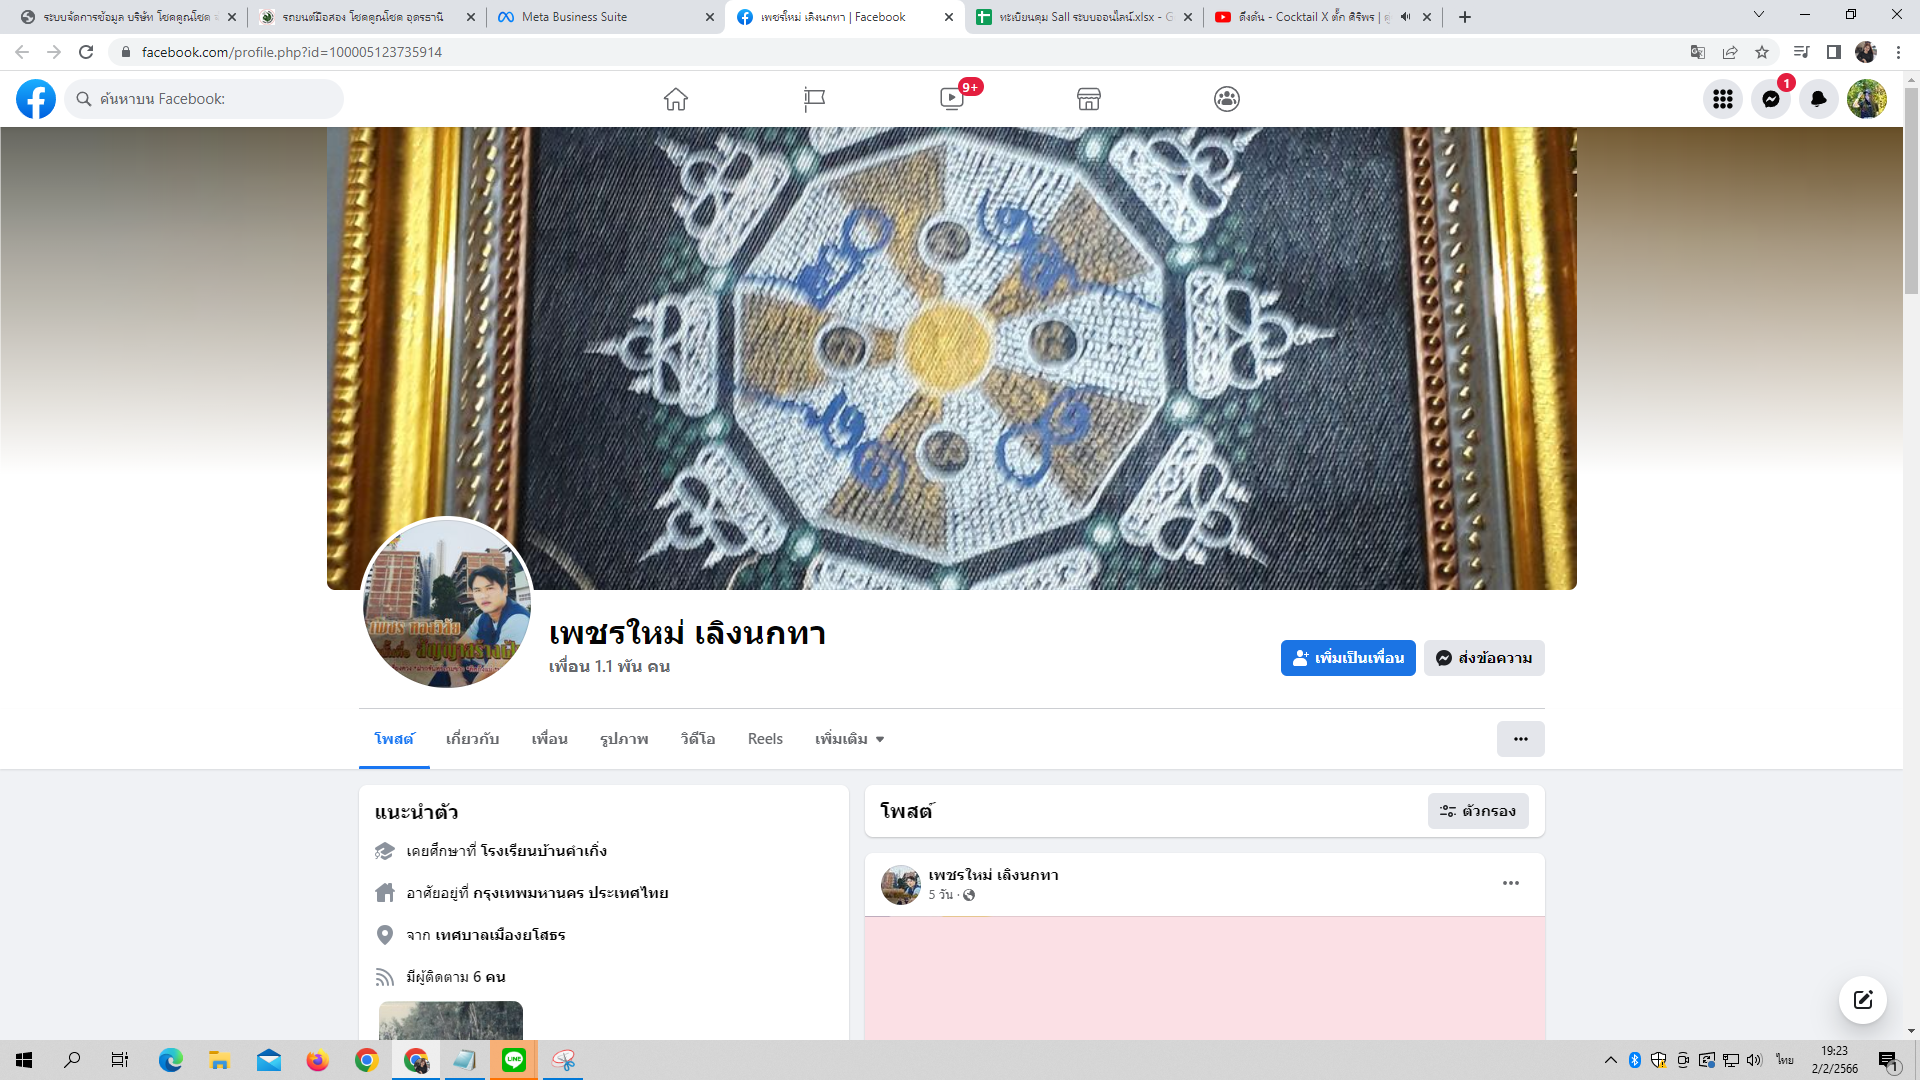The image size is (1920, 1080).
Task: Click the new message compose icon
Action: pyautogui.click(x=1862, y=1000)
